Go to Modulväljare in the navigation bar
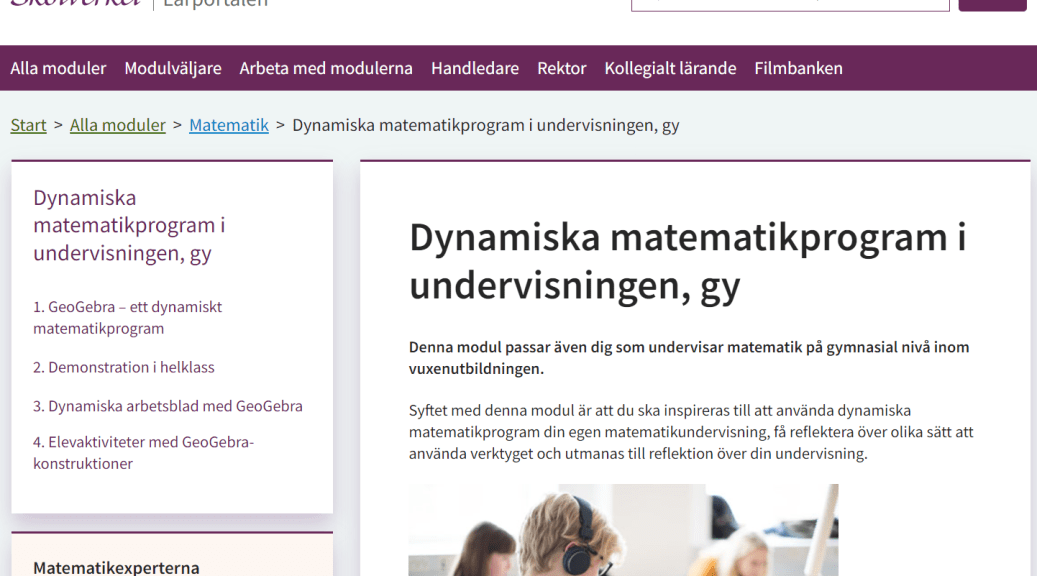This screenshot has width=1037, height=576. 173,68
